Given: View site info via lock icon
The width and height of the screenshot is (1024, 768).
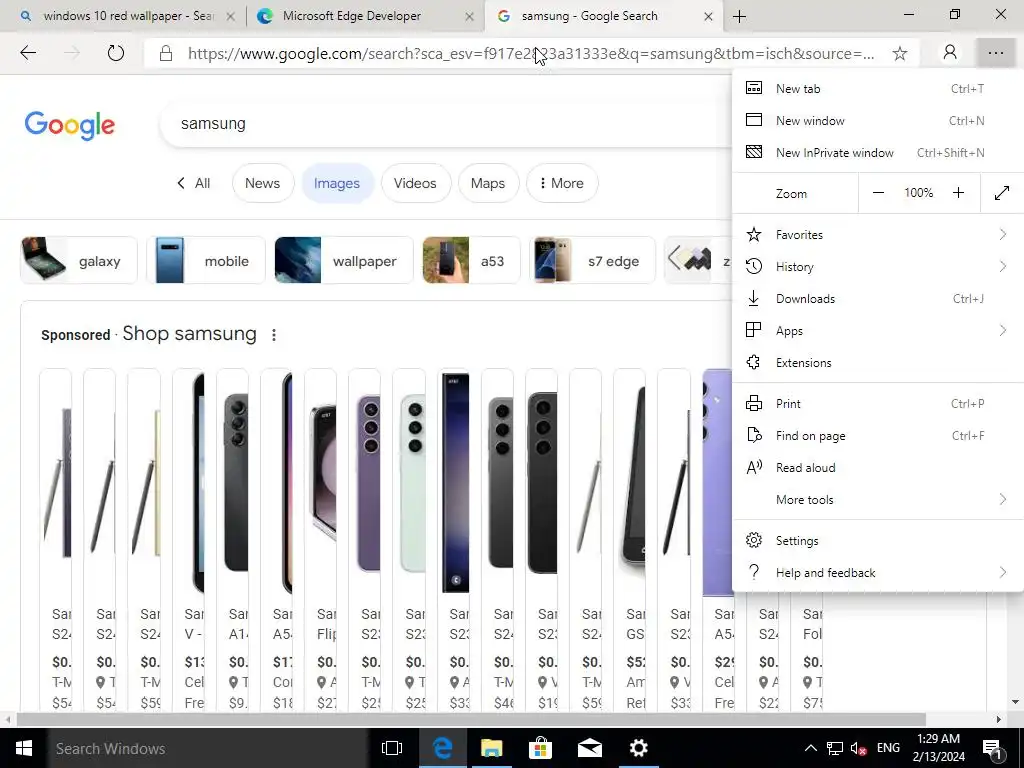Looking at the screenshot, I should [x=166, y=54].
